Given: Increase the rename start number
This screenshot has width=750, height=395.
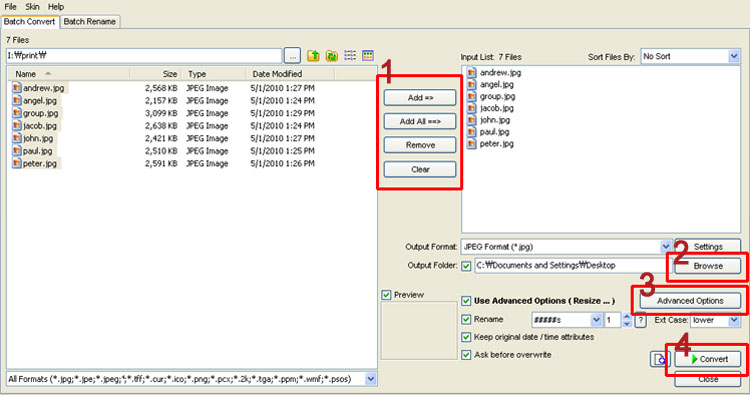Looking at the screenshot, I should coord(627,316).
